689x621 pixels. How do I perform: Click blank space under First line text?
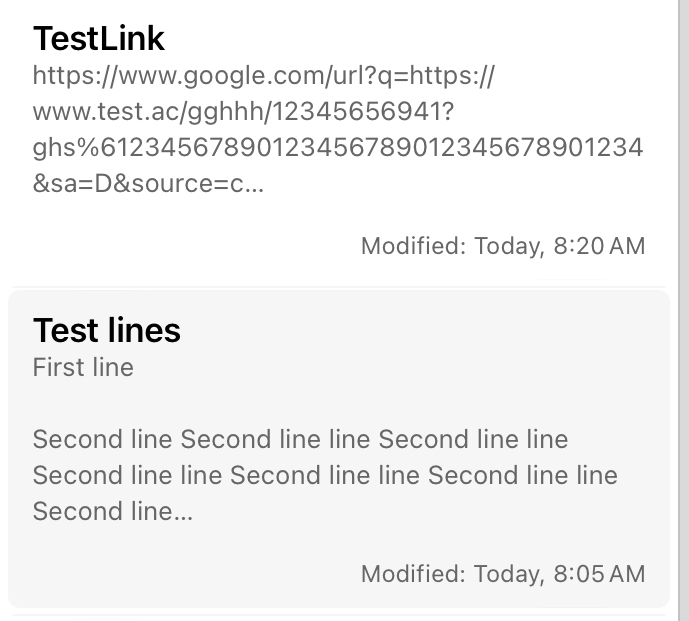coord(338,402)
